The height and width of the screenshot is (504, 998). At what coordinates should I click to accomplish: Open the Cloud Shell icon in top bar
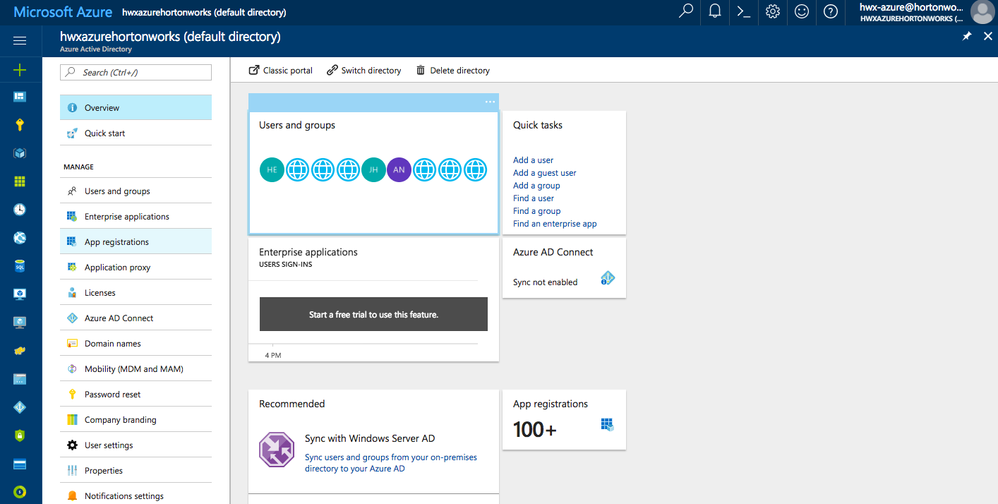[743, 12]
